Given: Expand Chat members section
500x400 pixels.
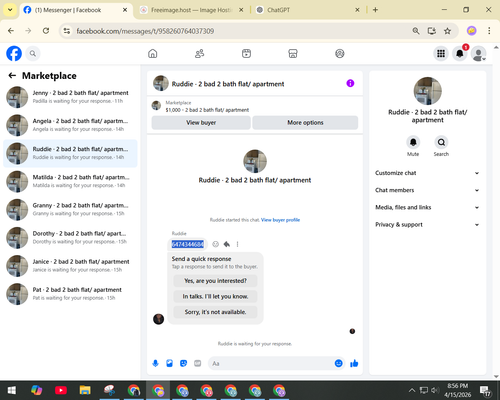Looking at the screenshot, I should [427, 190].
